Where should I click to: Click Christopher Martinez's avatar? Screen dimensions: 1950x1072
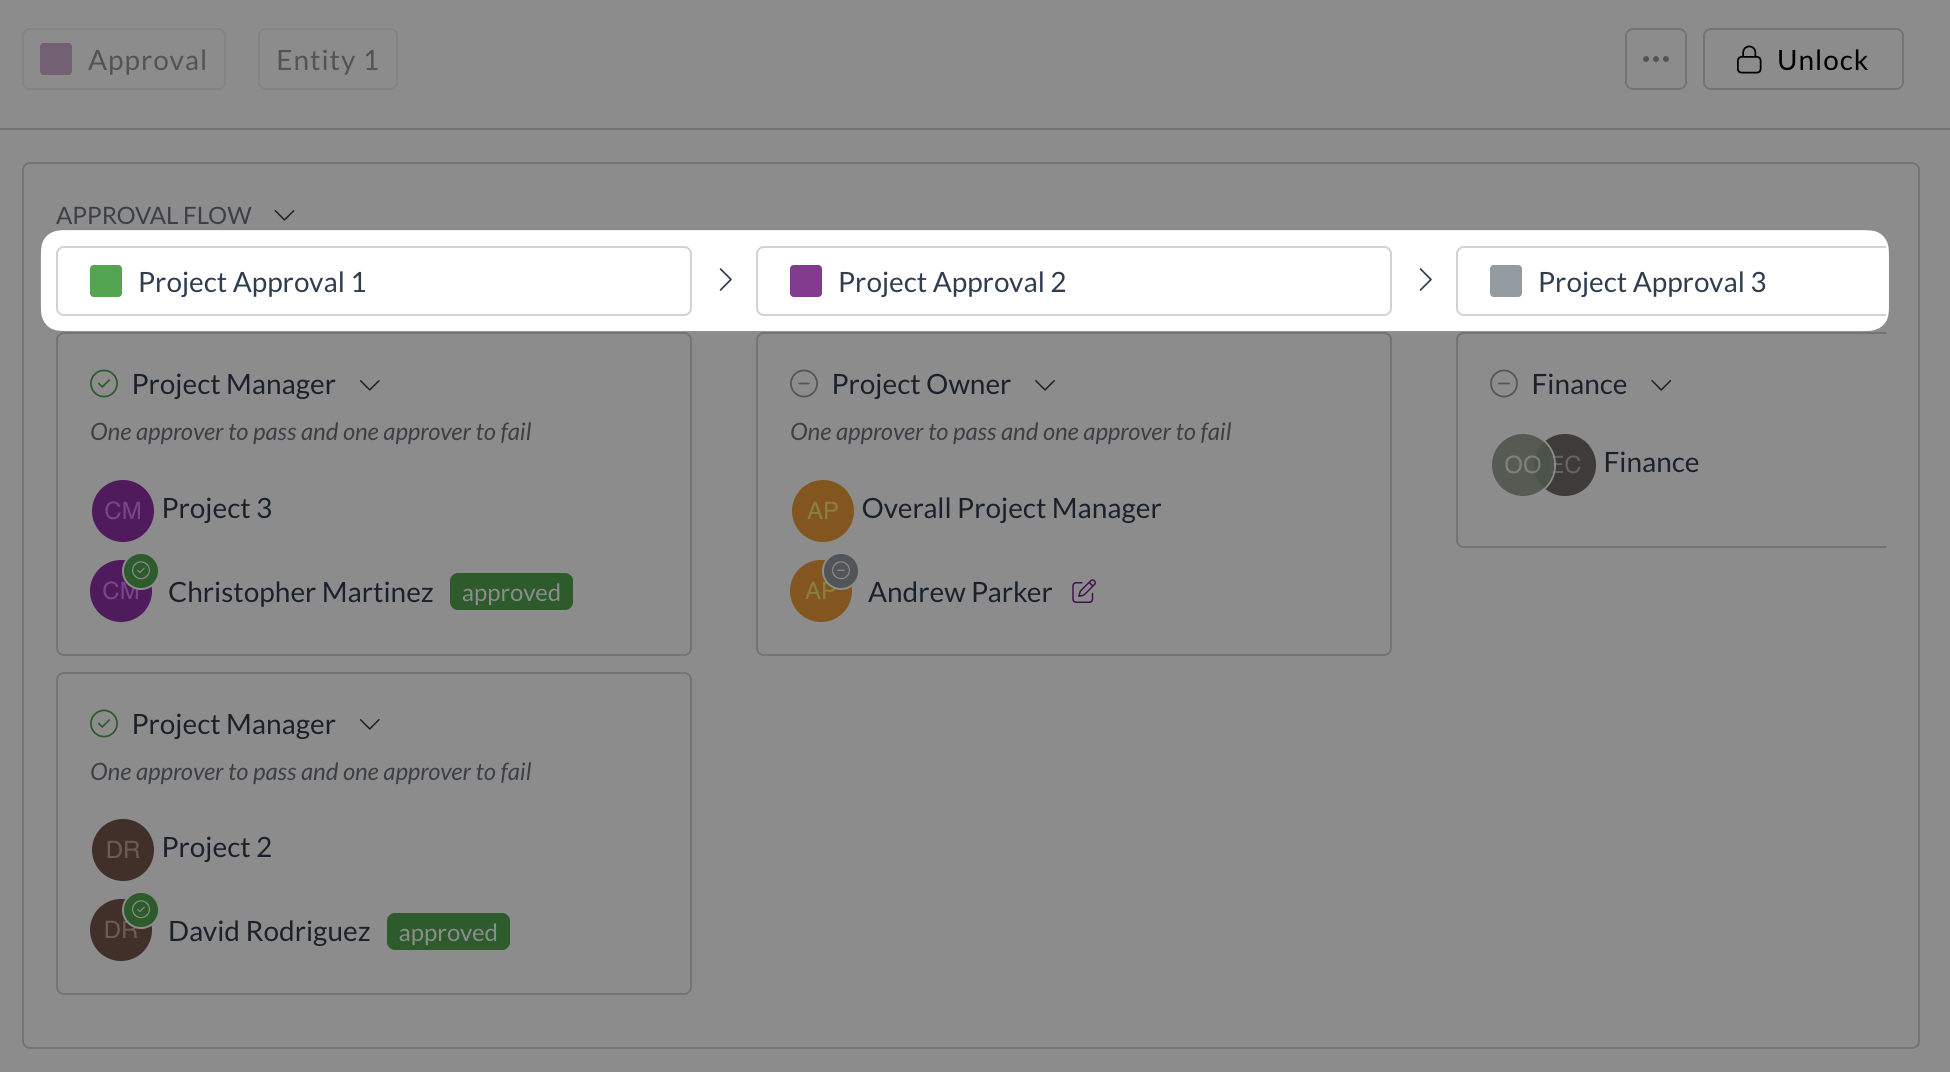click(x=121, y=591)
